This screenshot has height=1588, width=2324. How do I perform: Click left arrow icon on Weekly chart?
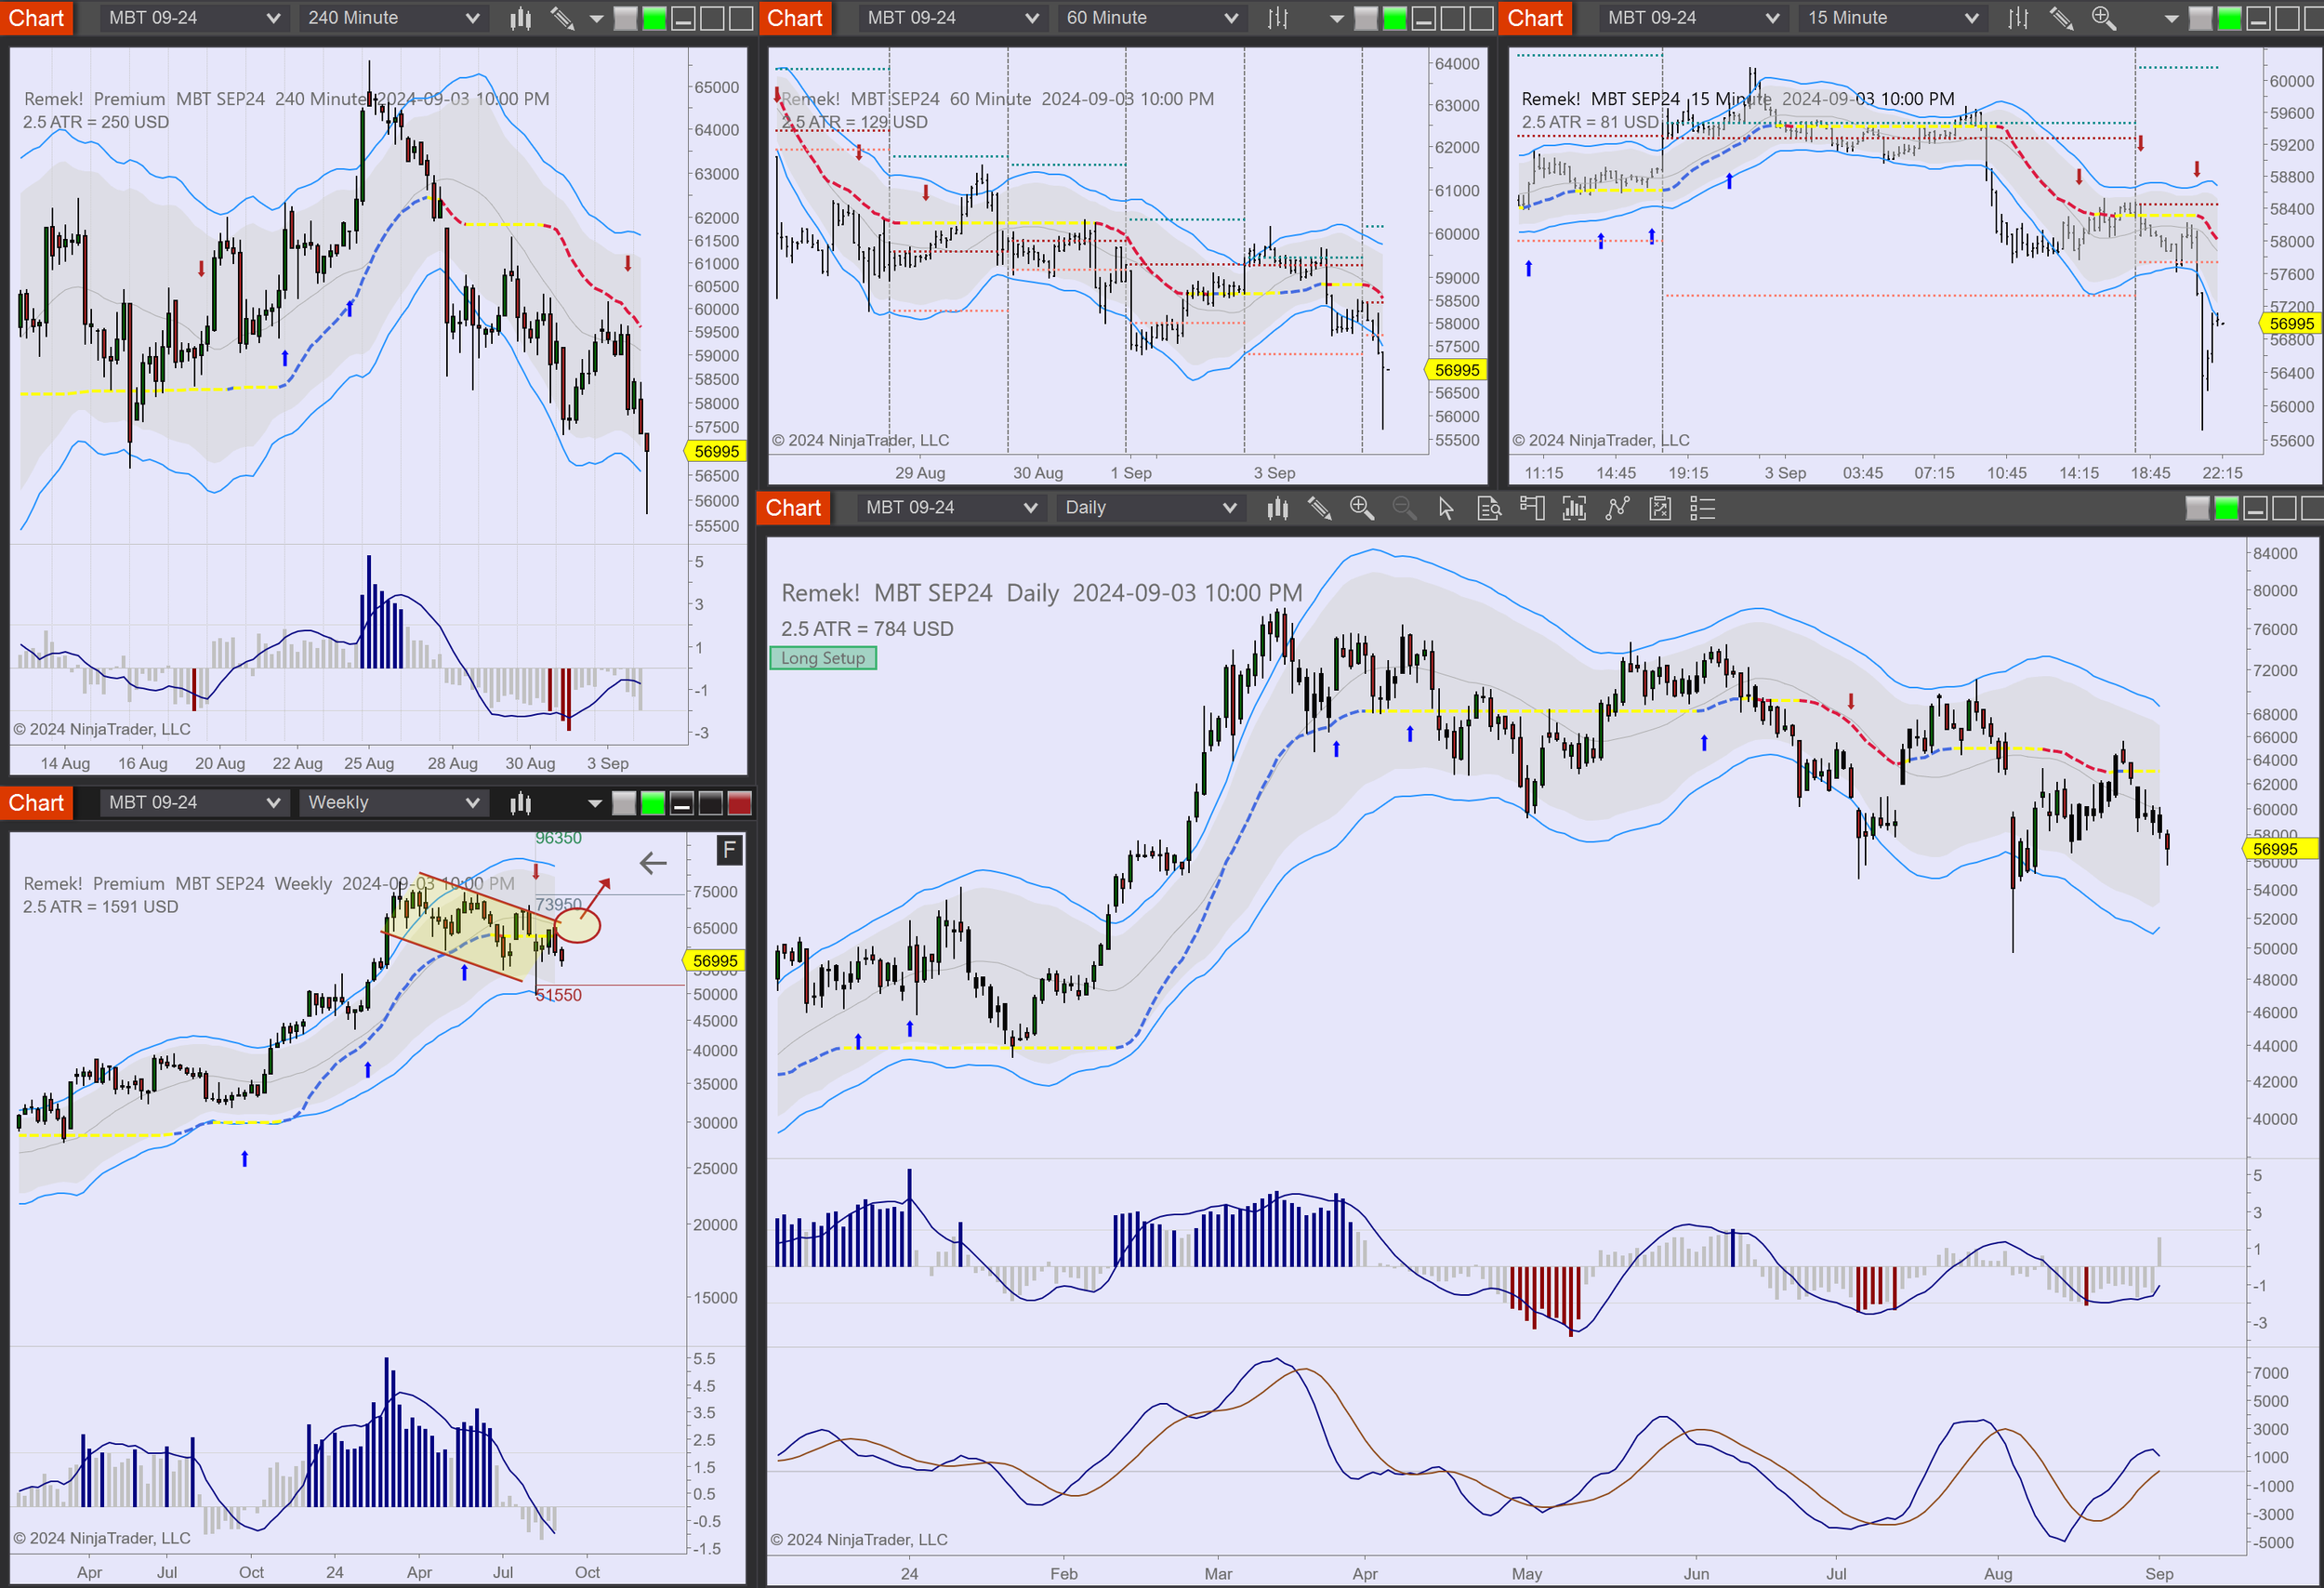point(653,863)
